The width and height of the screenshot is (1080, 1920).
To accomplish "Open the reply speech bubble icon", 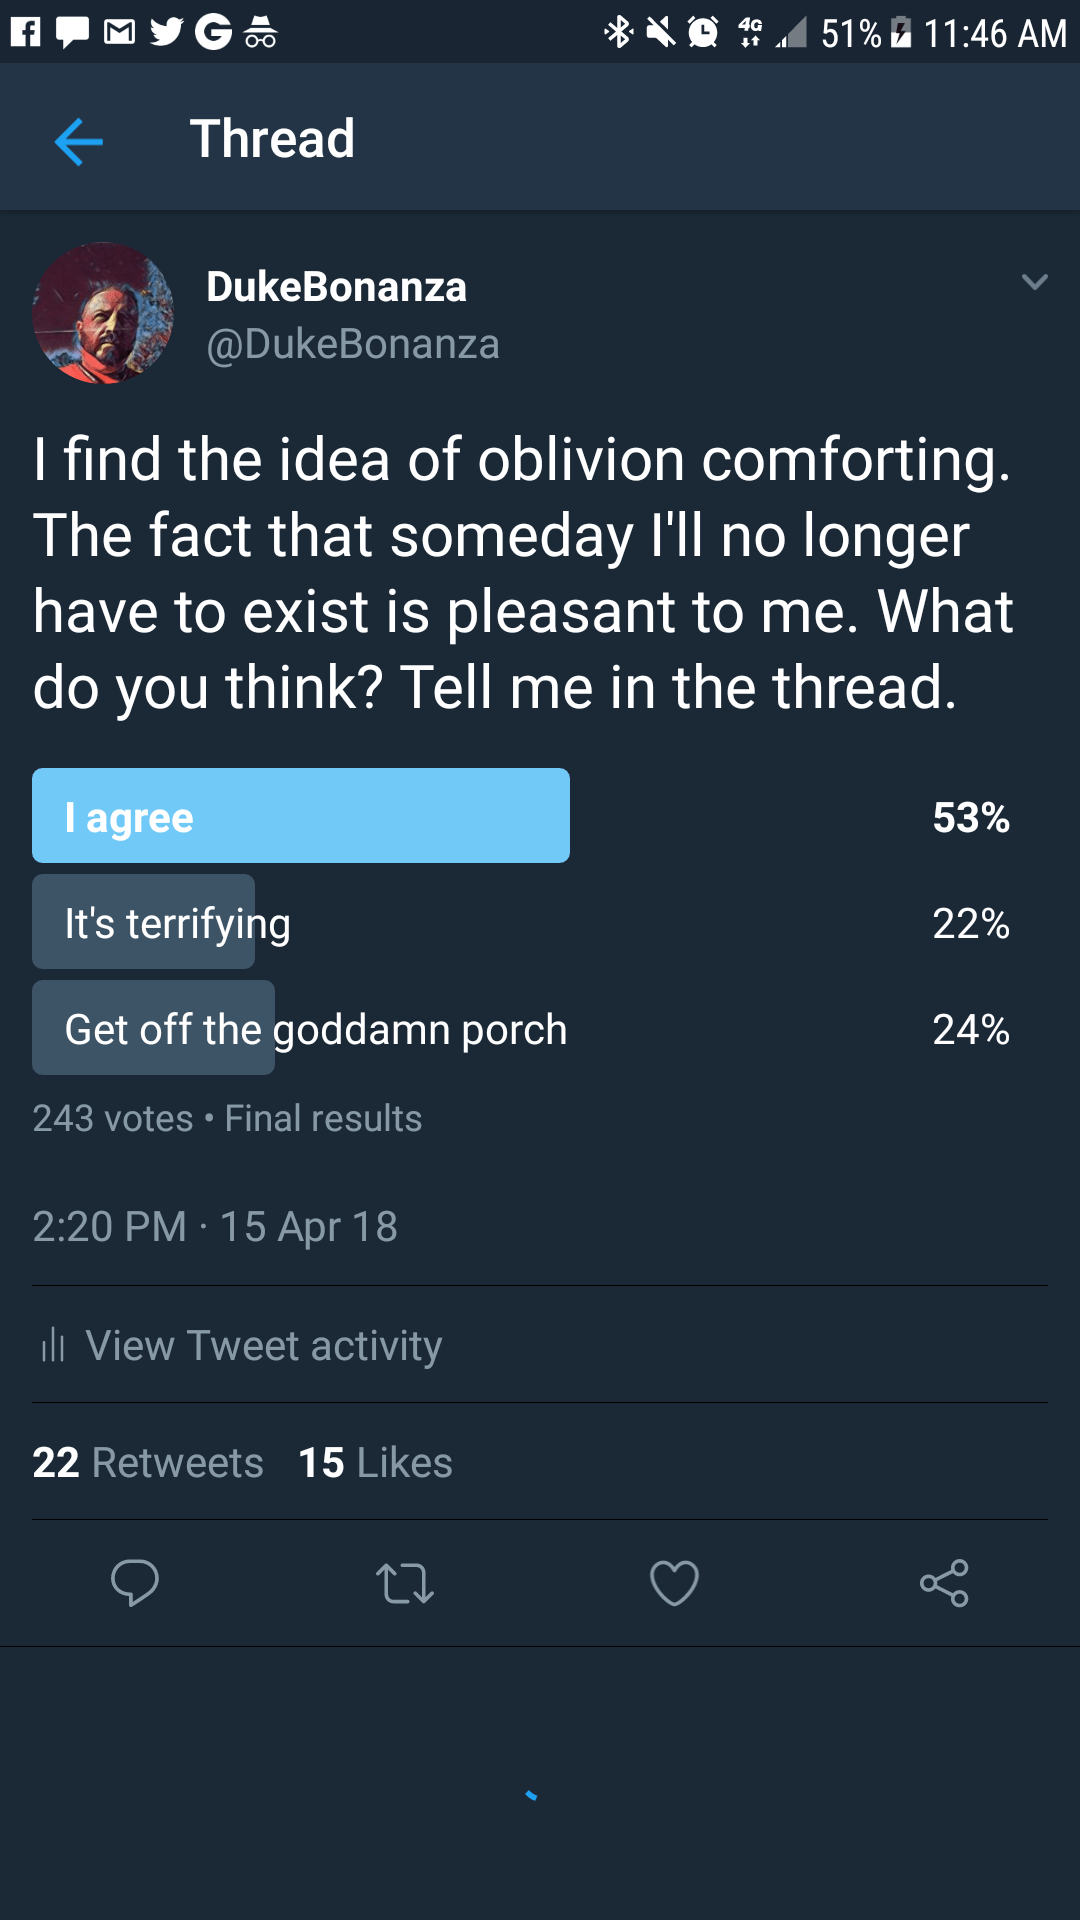I will 135,1583.
